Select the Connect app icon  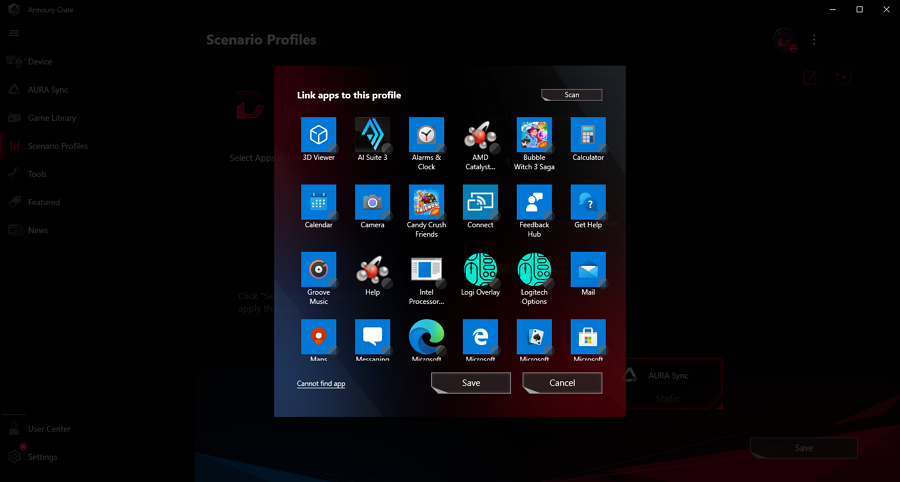pyautogui.click(x=480, y=202)
